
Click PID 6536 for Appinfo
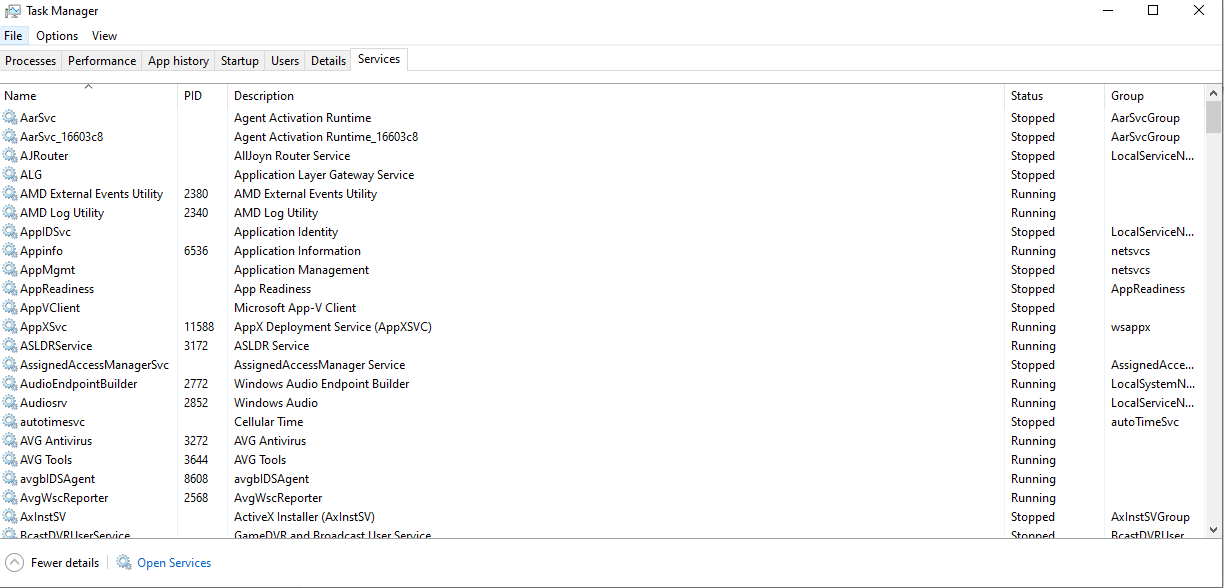[x=196, y=251]
